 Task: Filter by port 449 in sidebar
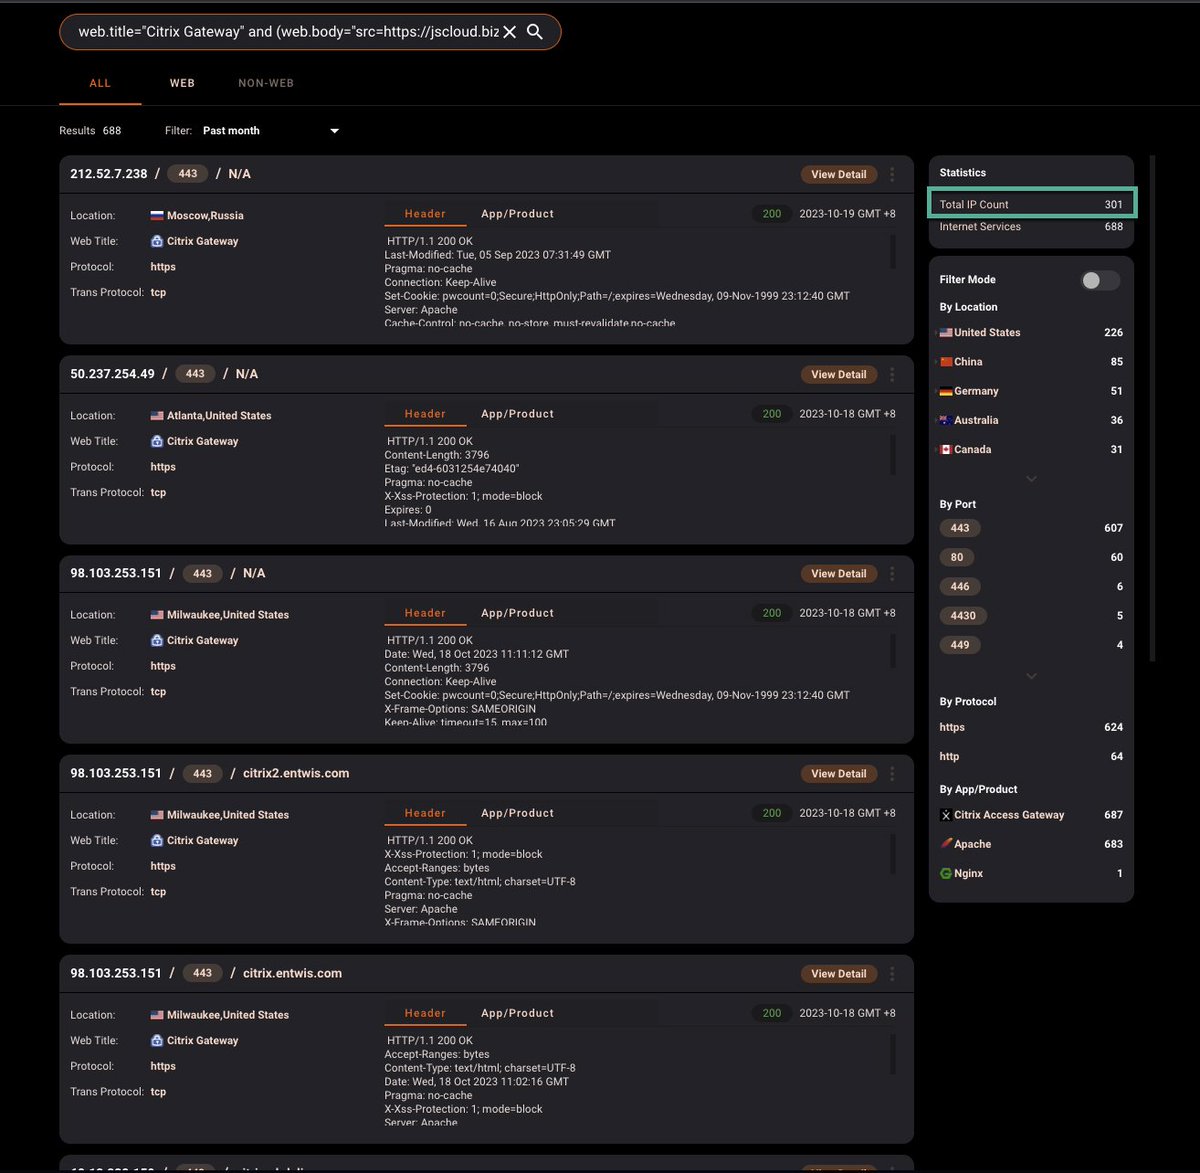(x=960, y=645)
